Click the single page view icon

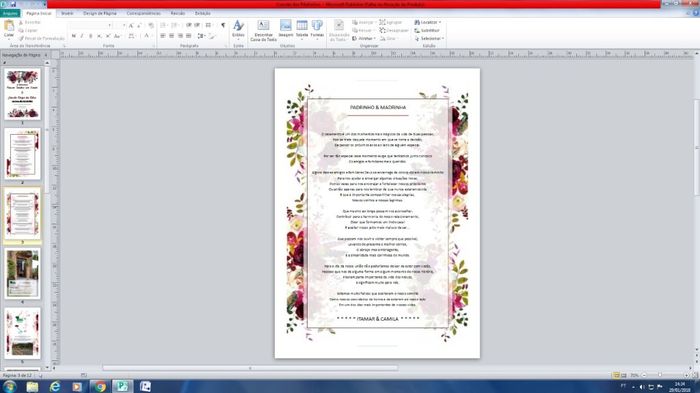[x=617, y=376]
